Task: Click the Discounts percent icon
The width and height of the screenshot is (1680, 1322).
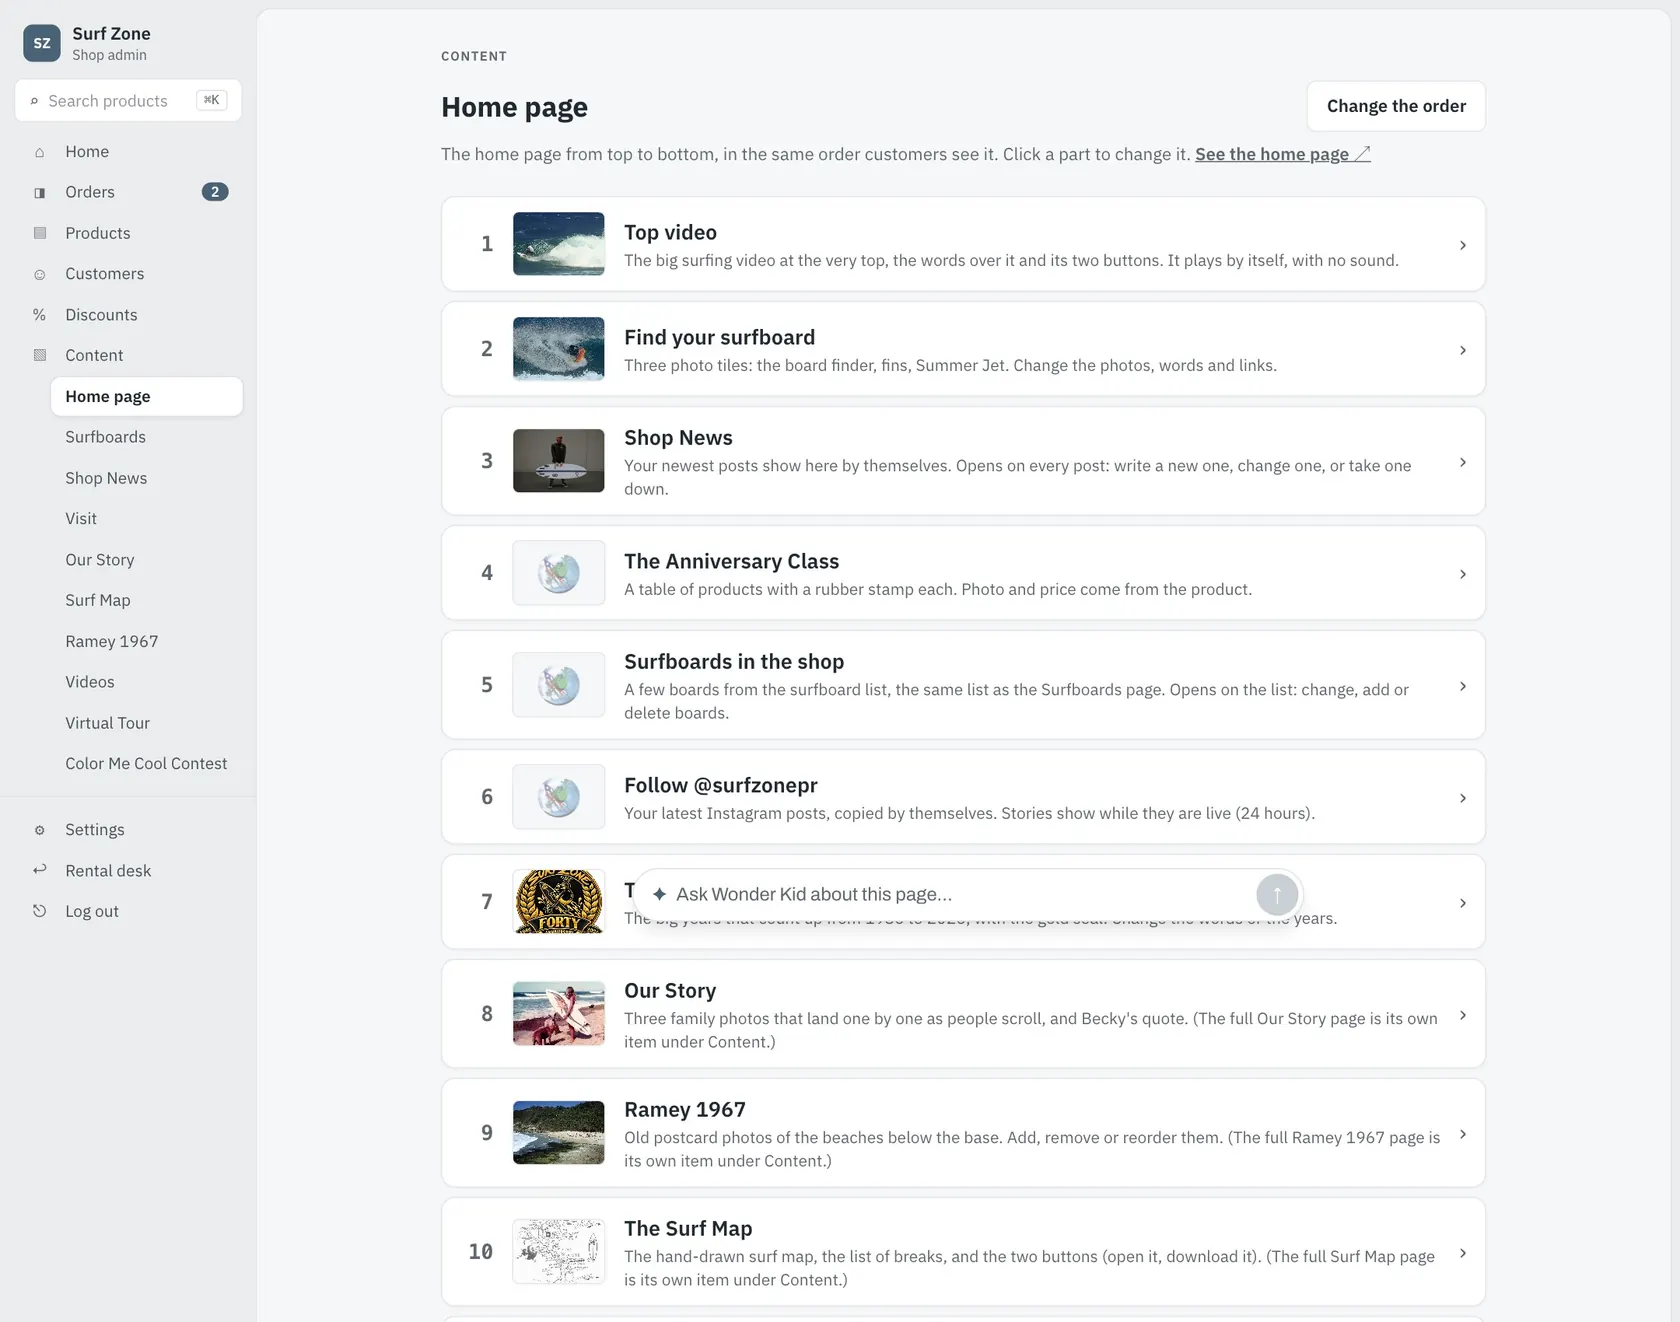Action: pyautogui.click(x=40, y=315)
